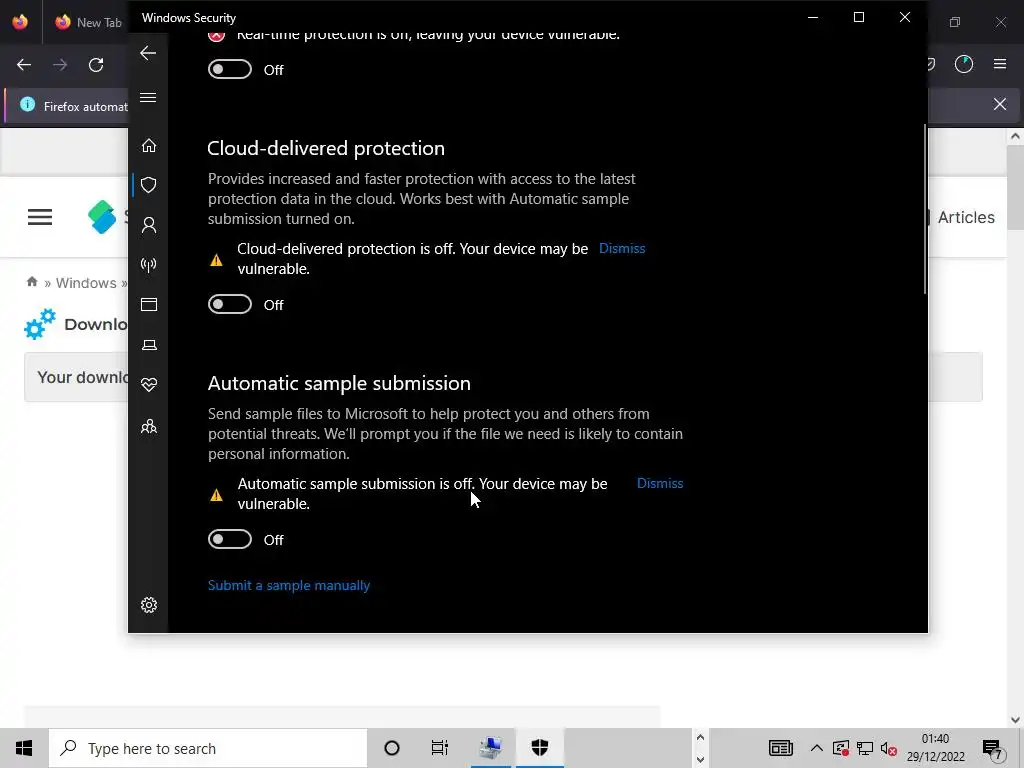Click the muted volume tray icon
Viewport: 1024px width, 768px height.
click(888, 748)
